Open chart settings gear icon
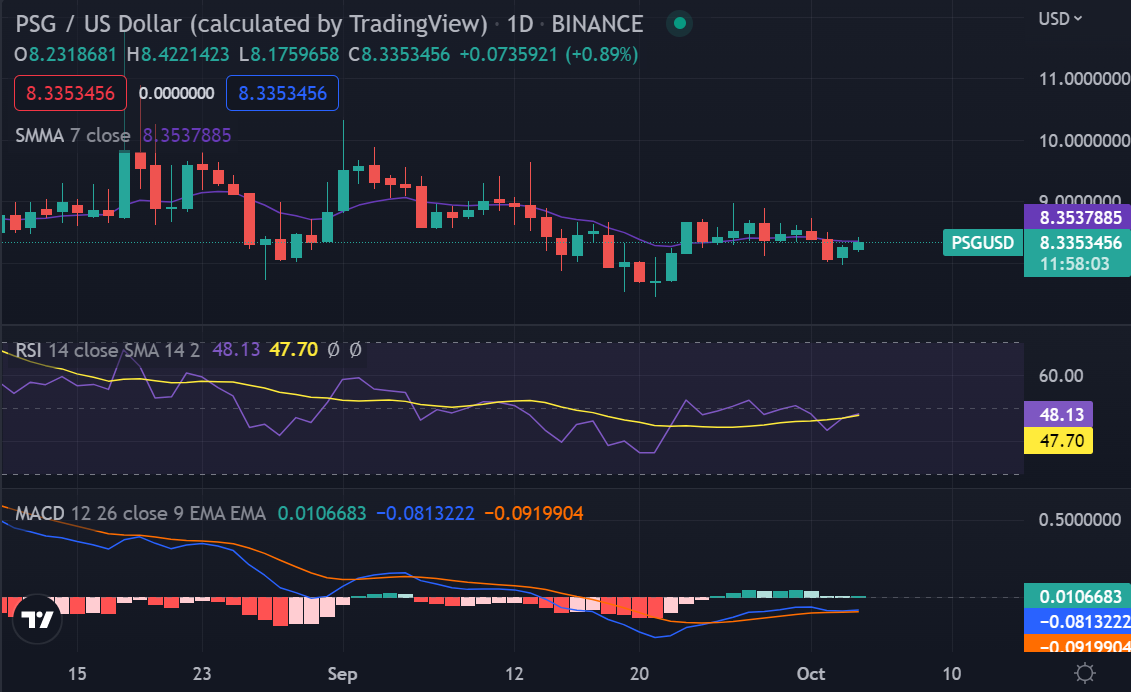The width and height of the screenshot is (1131, 692). [1084, 673]
